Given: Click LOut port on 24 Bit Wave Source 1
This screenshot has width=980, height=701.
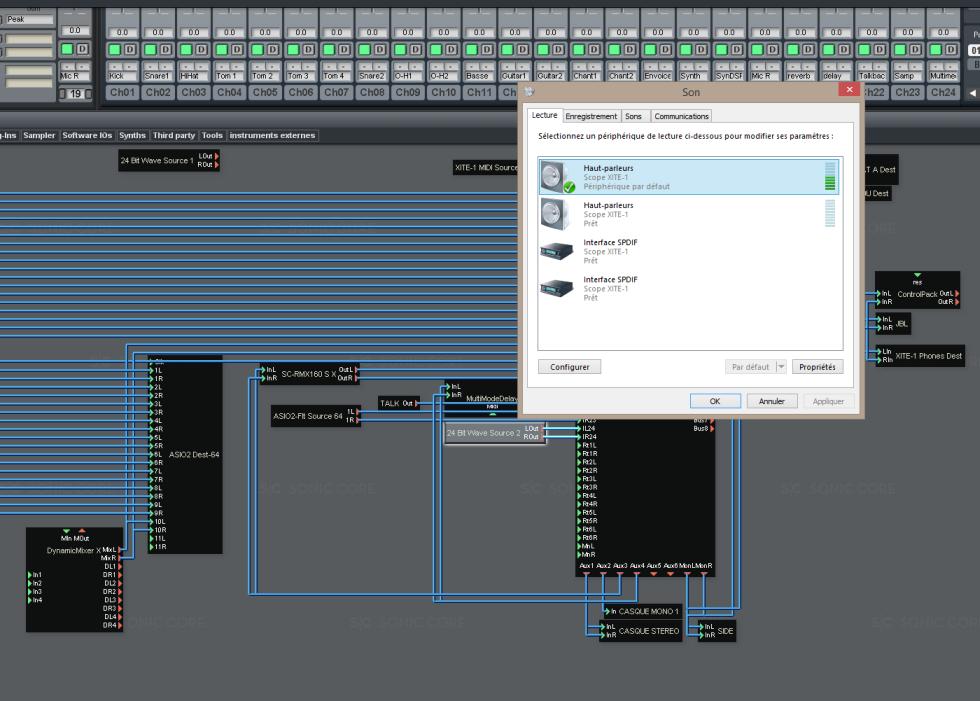Looking at the screenshot, I should (x=217, y=156).
